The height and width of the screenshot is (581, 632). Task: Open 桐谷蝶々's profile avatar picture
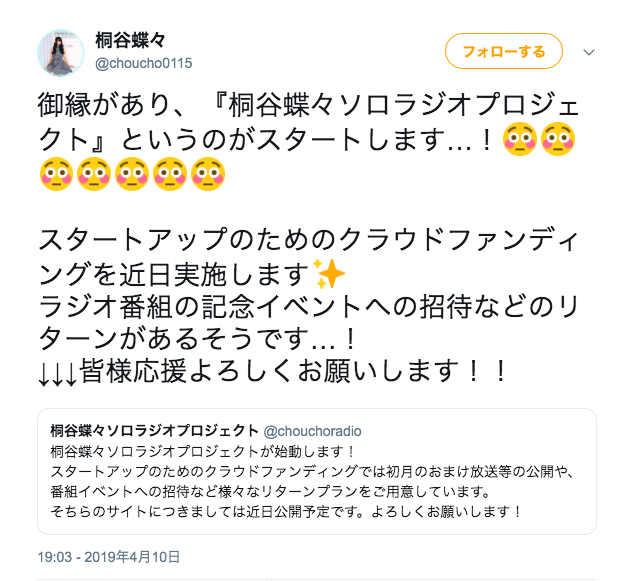[x=61, y=53]
